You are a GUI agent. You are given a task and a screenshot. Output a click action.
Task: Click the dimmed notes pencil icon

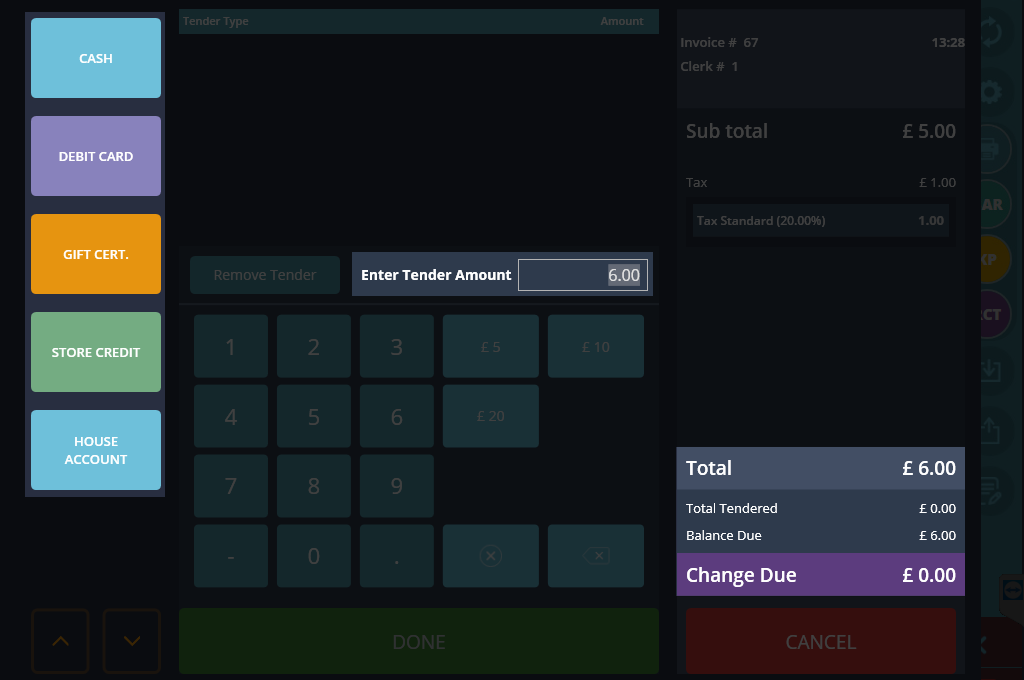991,491
